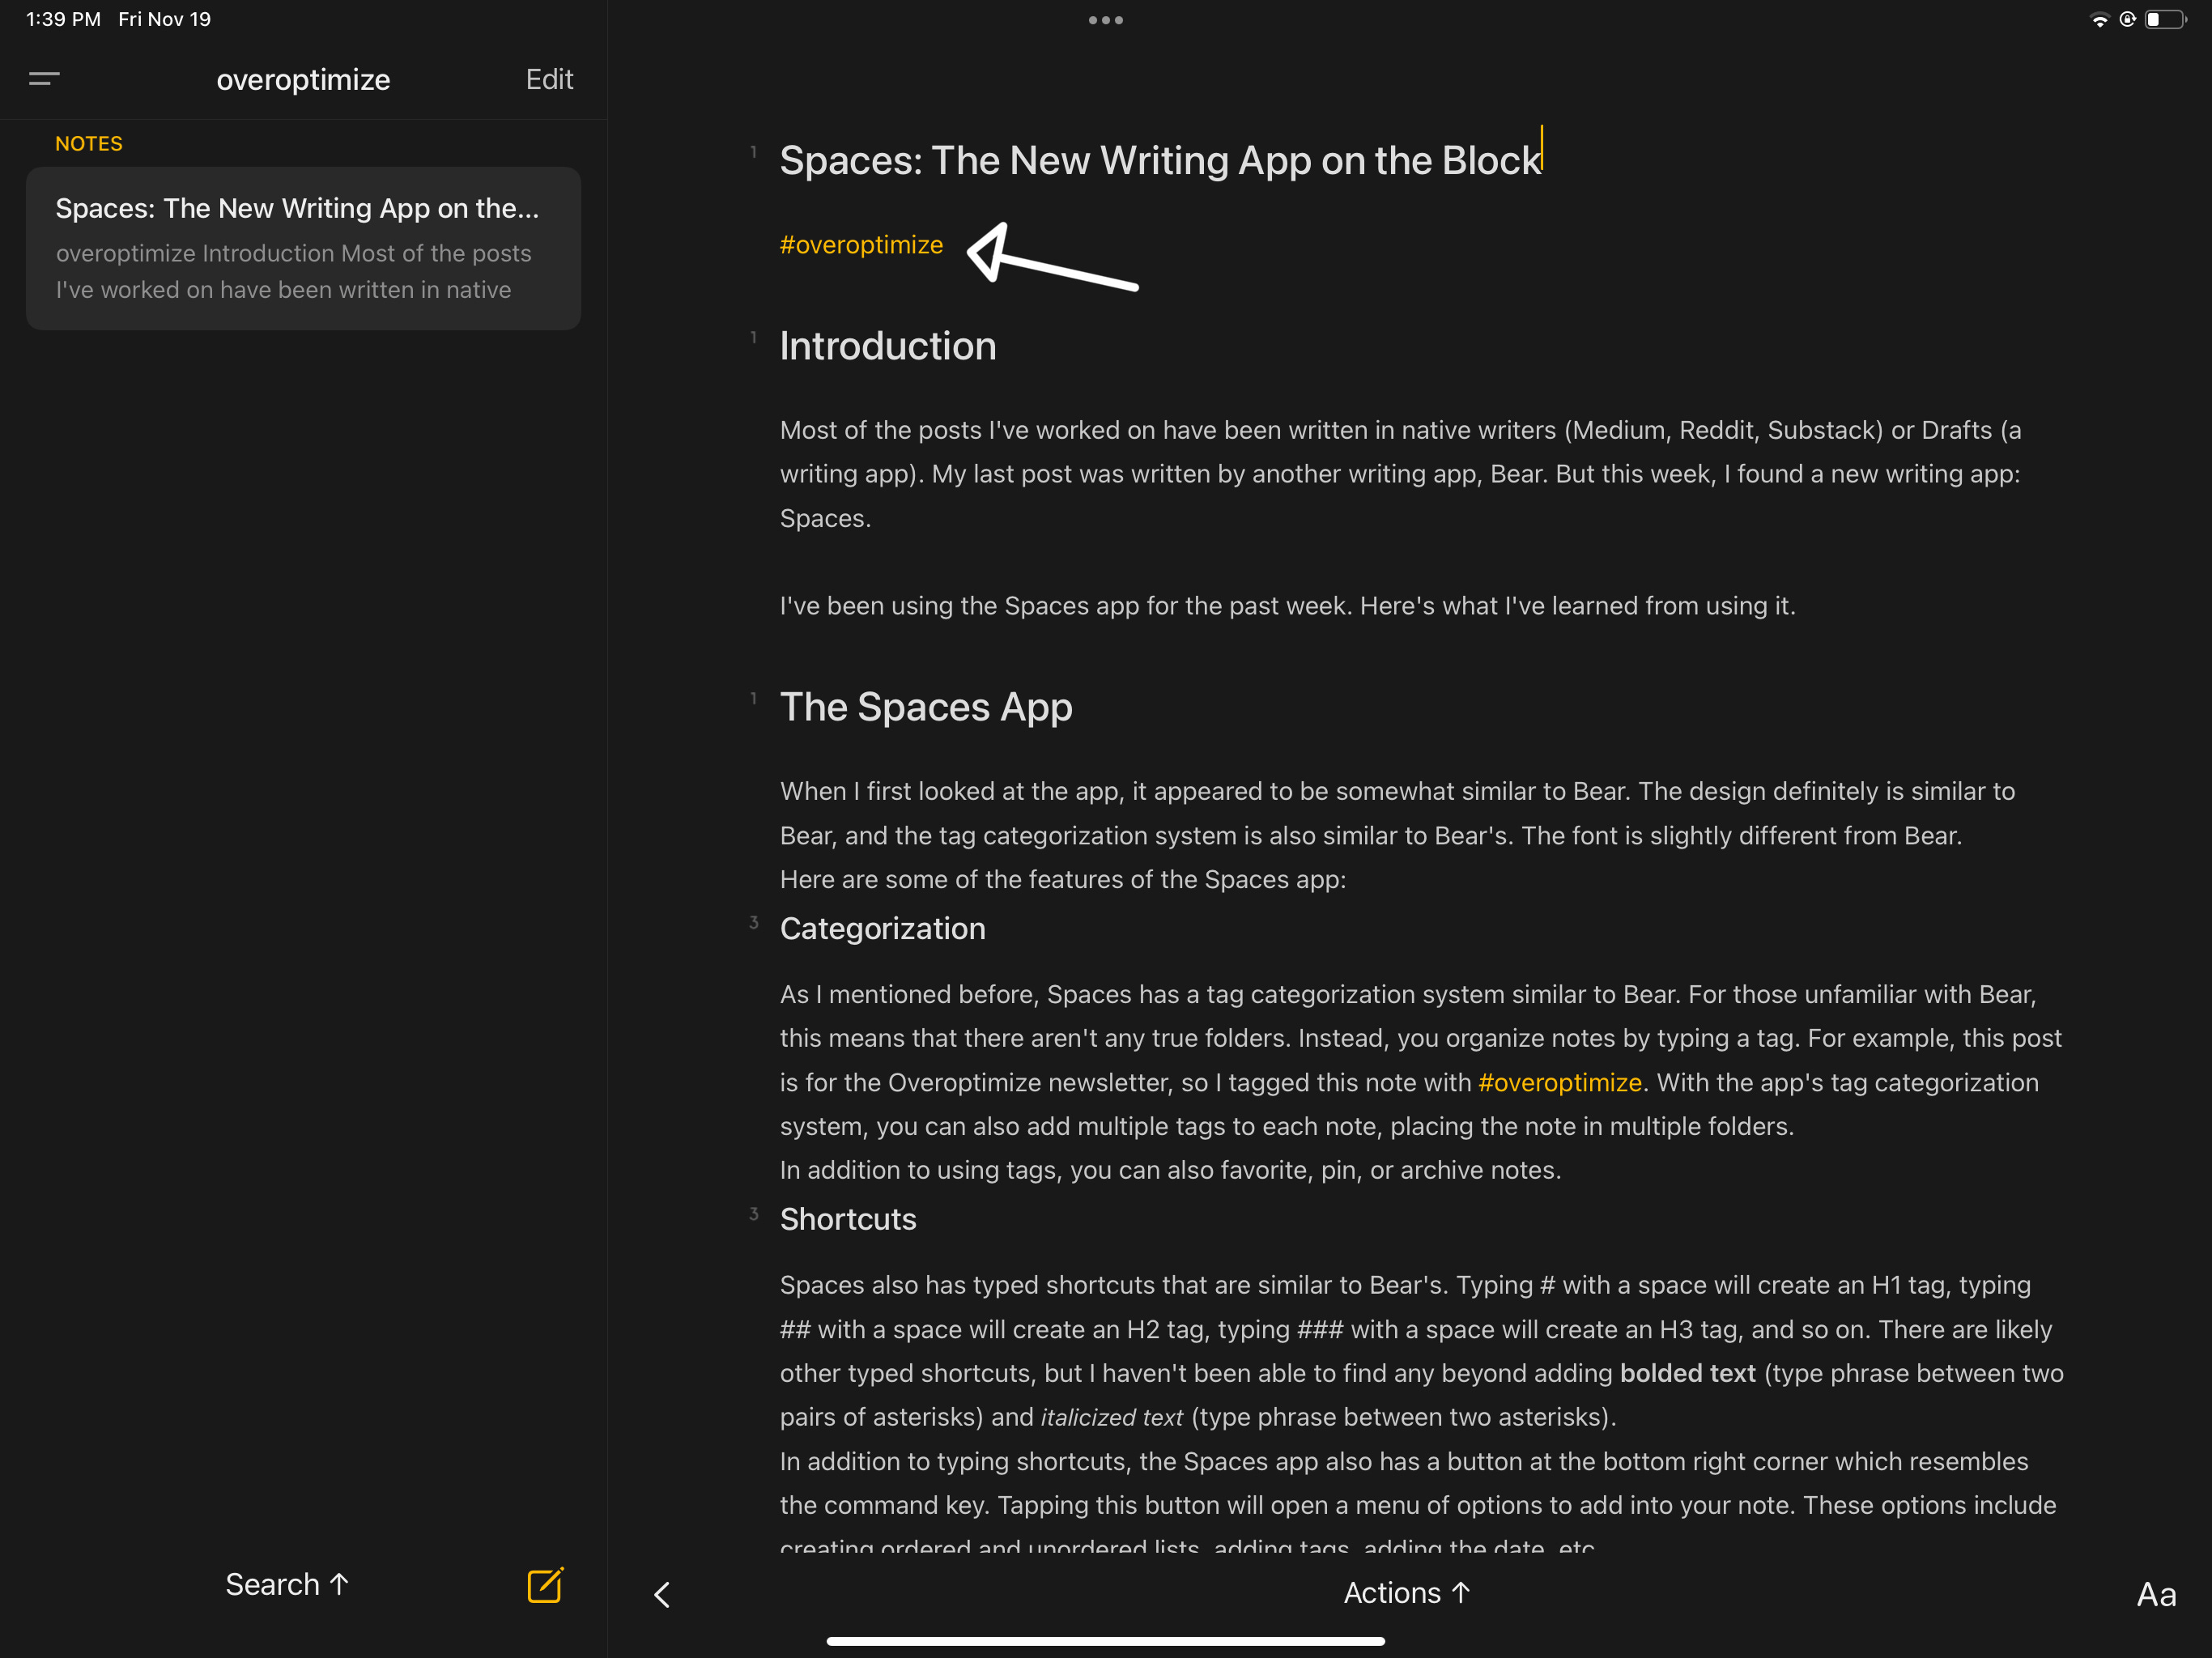
Task: Open the Actions menu
Action: coord(1406,1593)
